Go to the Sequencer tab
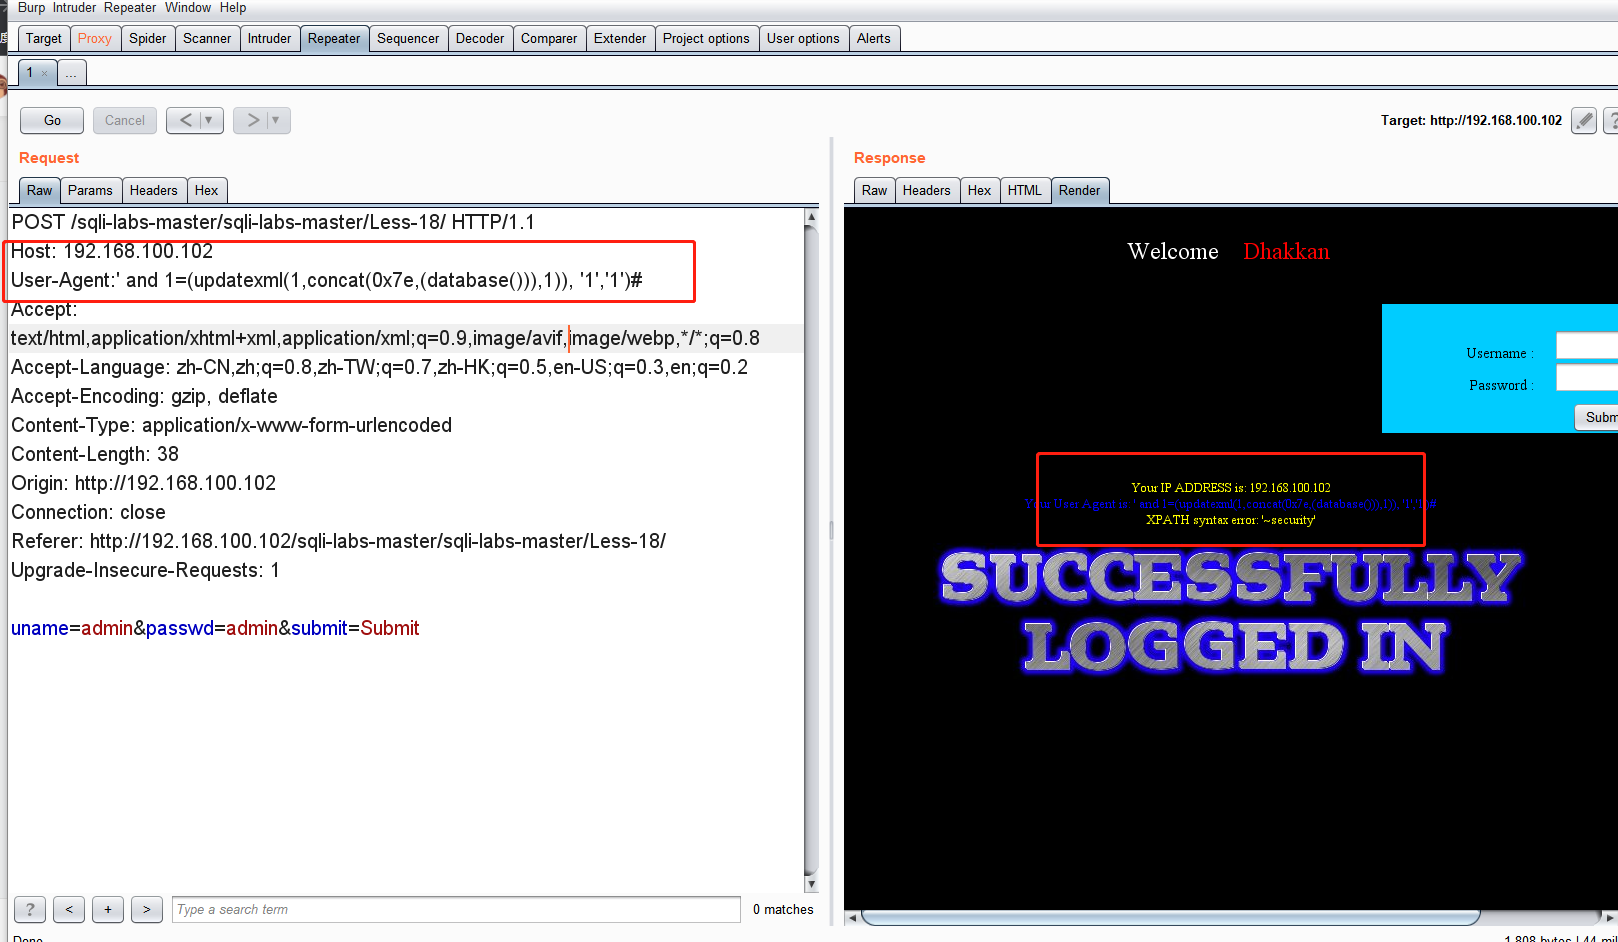The width and height of the screenshot is (1618, 942). click(408, 39)
